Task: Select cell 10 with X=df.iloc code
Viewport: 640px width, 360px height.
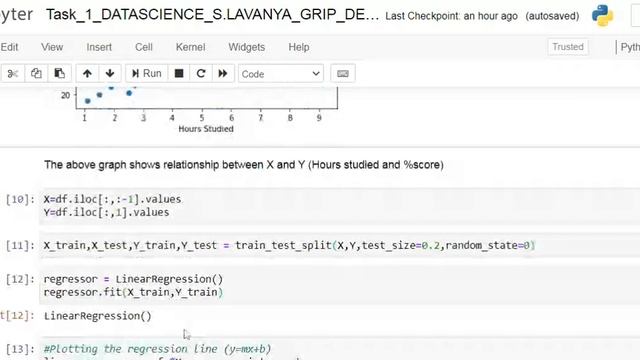Action: point(340,206)
